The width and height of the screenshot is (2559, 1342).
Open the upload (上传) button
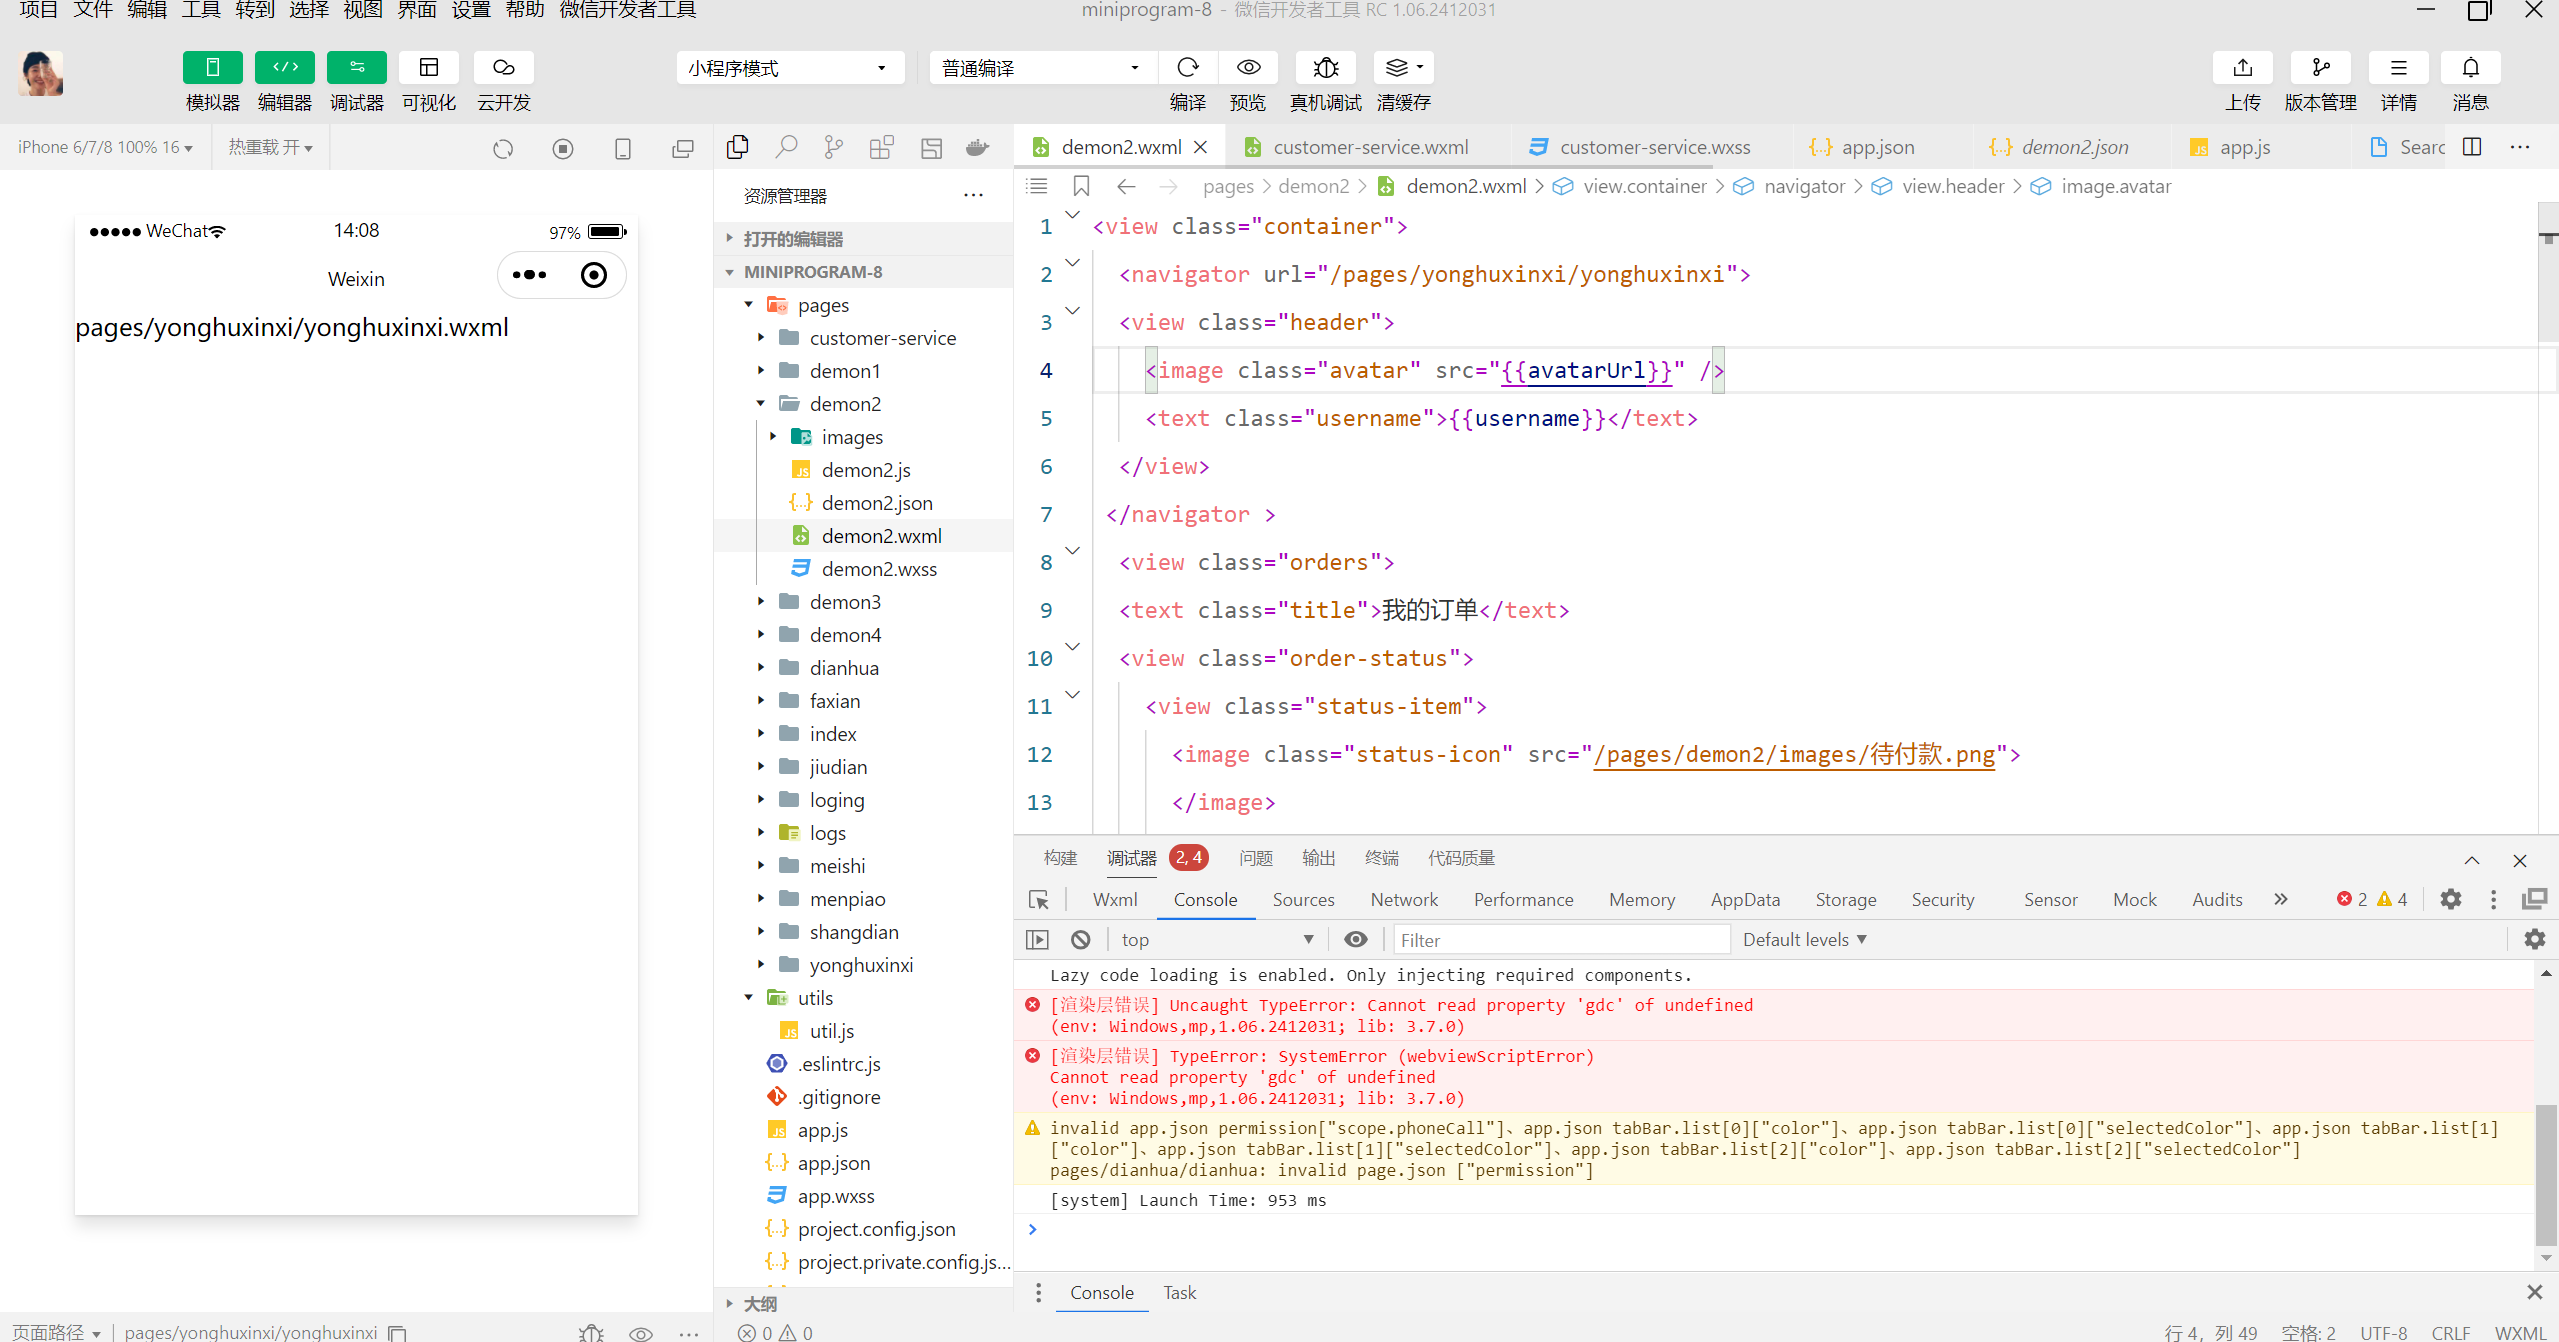pyautogui.click(x=2242, y=68)
